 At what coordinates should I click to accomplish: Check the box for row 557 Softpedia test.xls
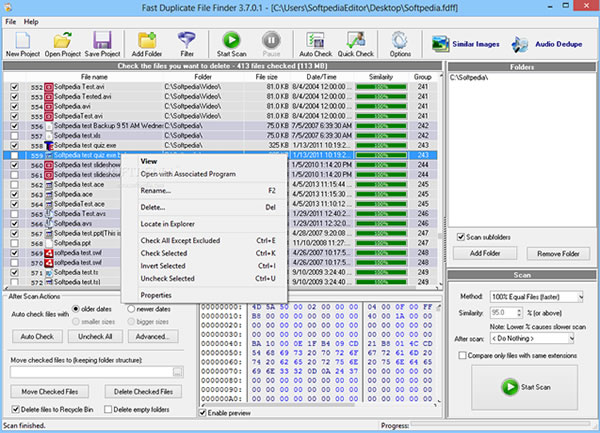tap(14, 136)
